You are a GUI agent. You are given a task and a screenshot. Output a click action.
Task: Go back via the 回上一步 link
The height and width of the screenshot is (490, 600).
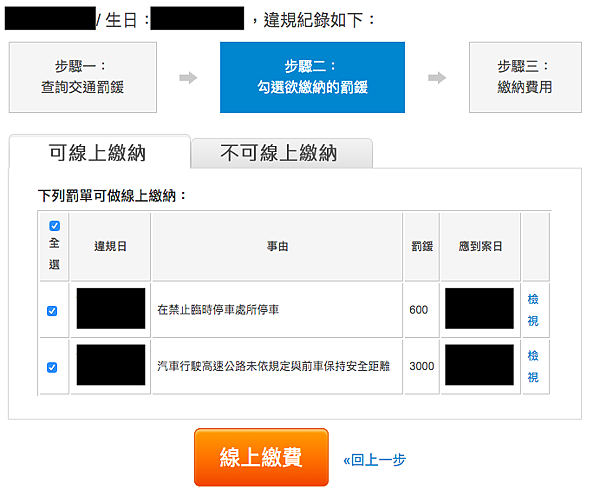(375, 459)
